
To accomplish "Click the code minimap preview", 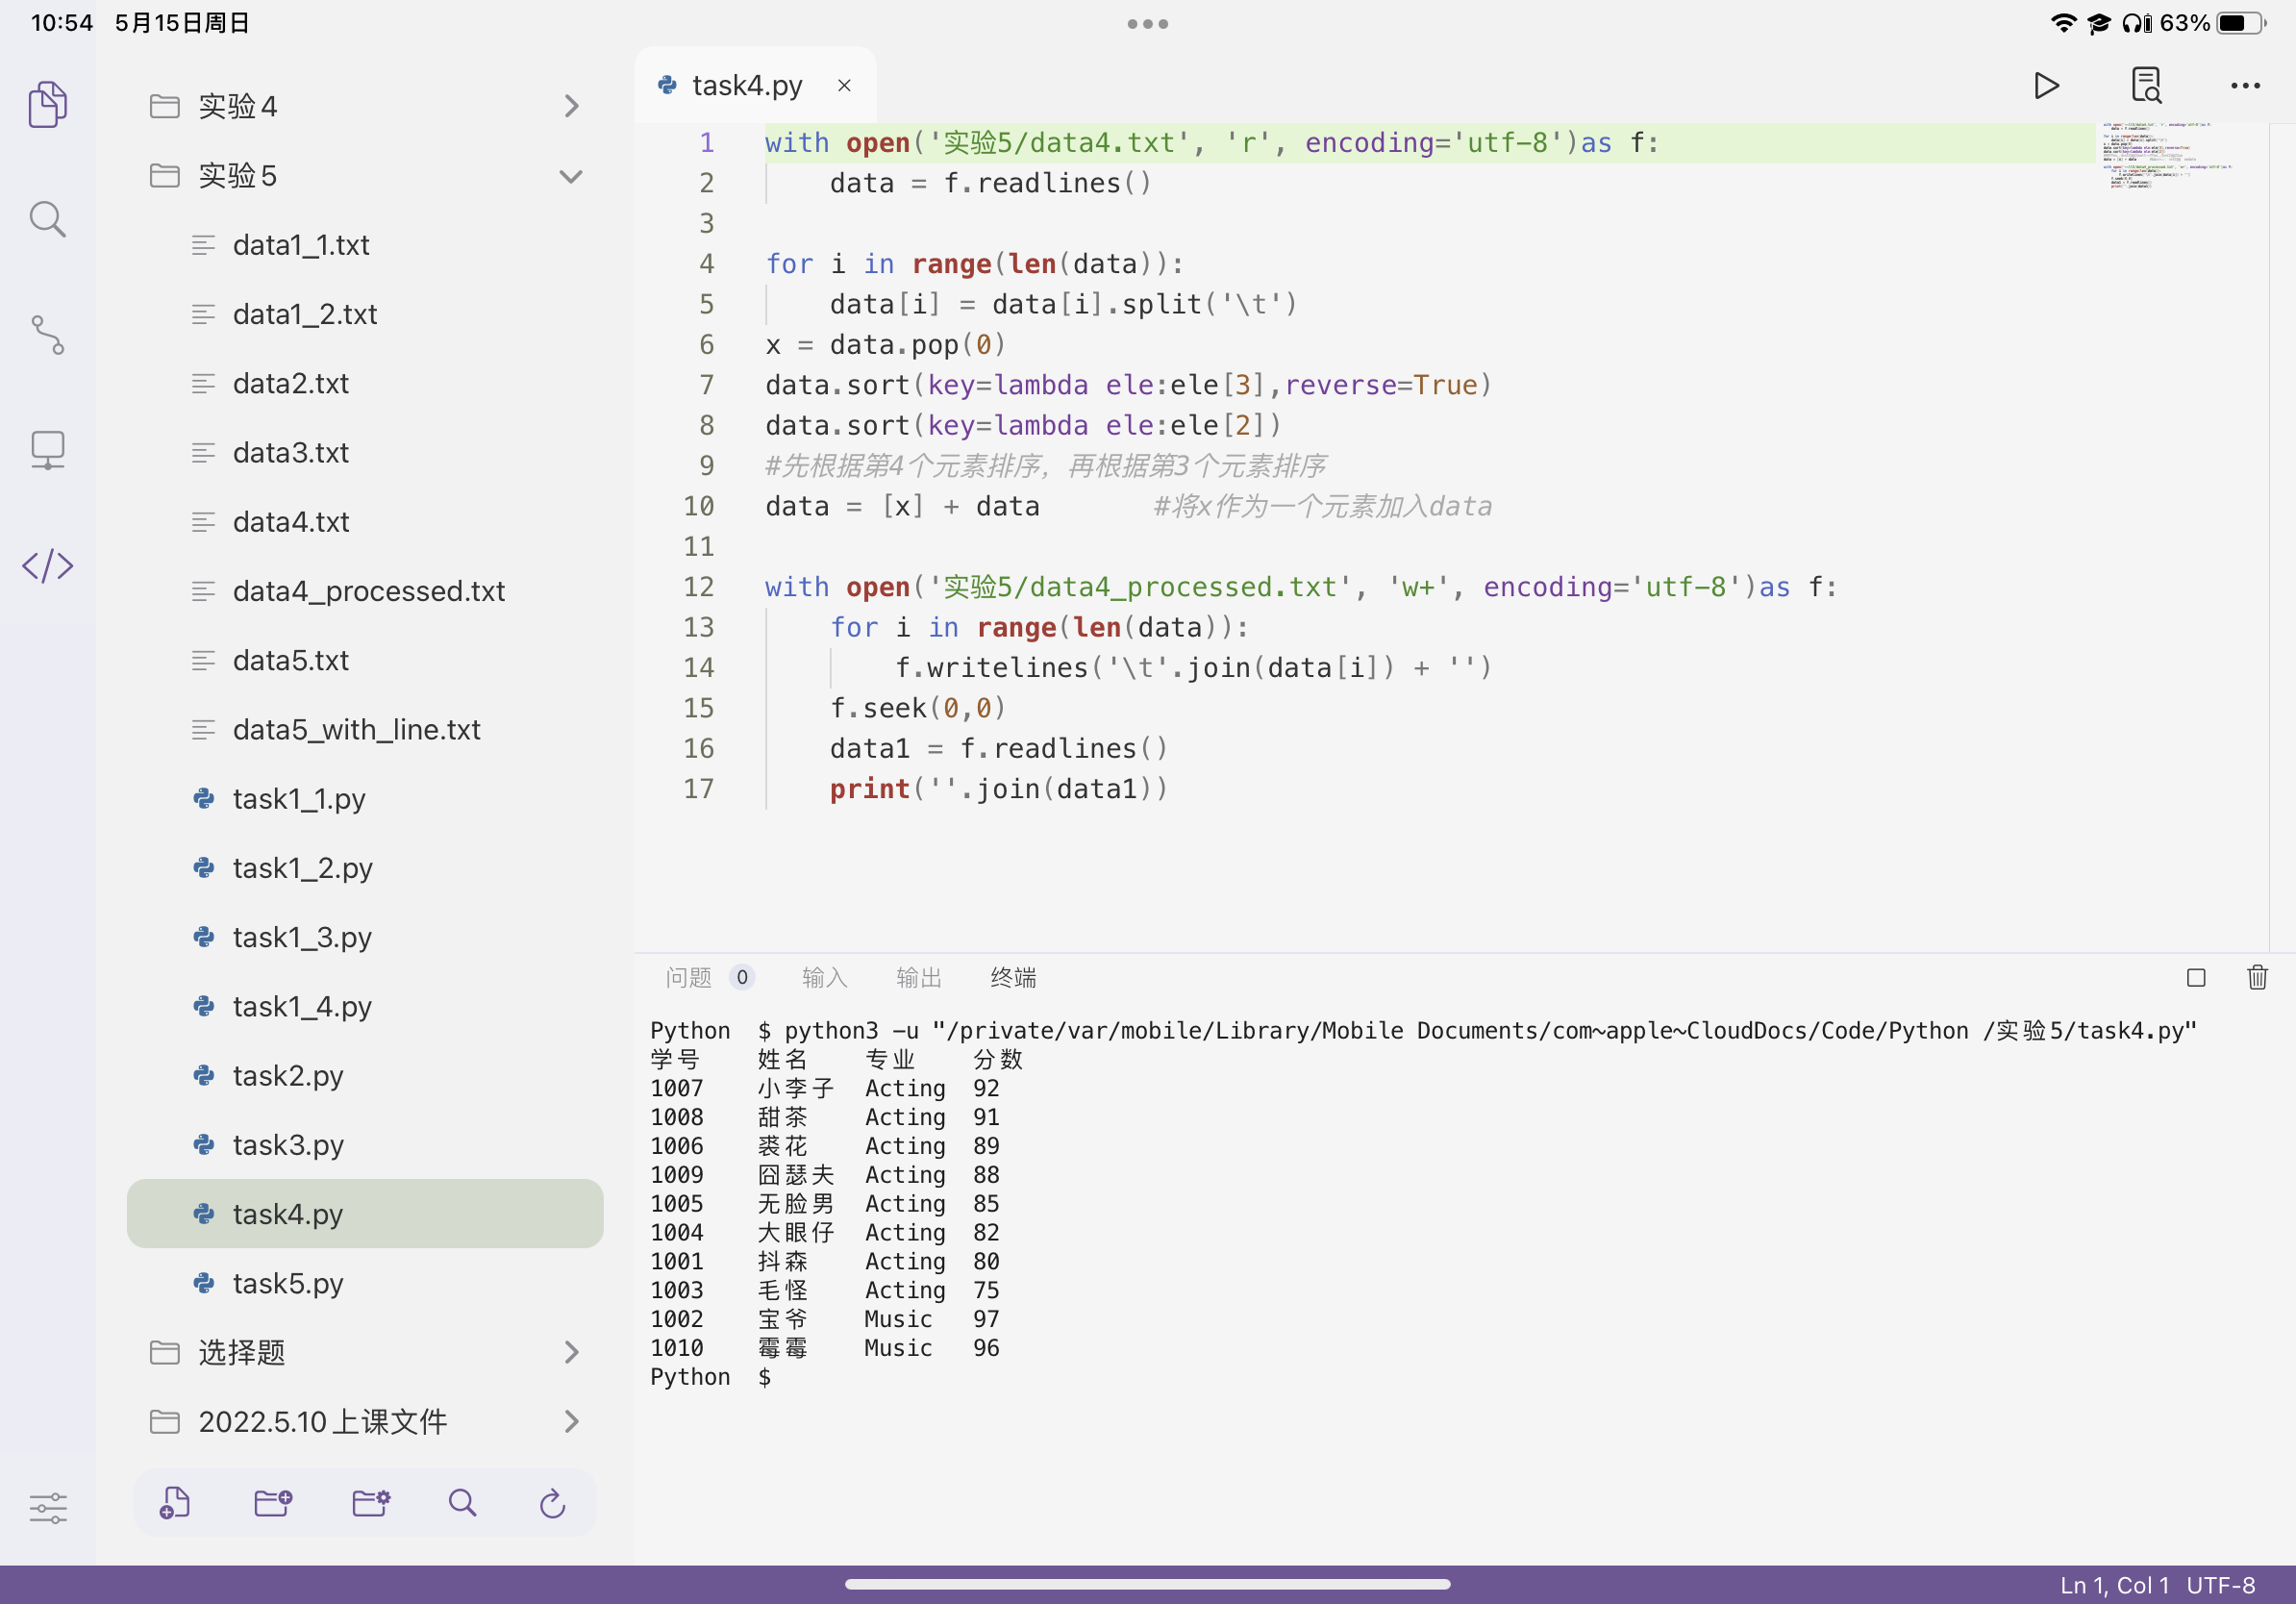I will (x=2166, y=156).
